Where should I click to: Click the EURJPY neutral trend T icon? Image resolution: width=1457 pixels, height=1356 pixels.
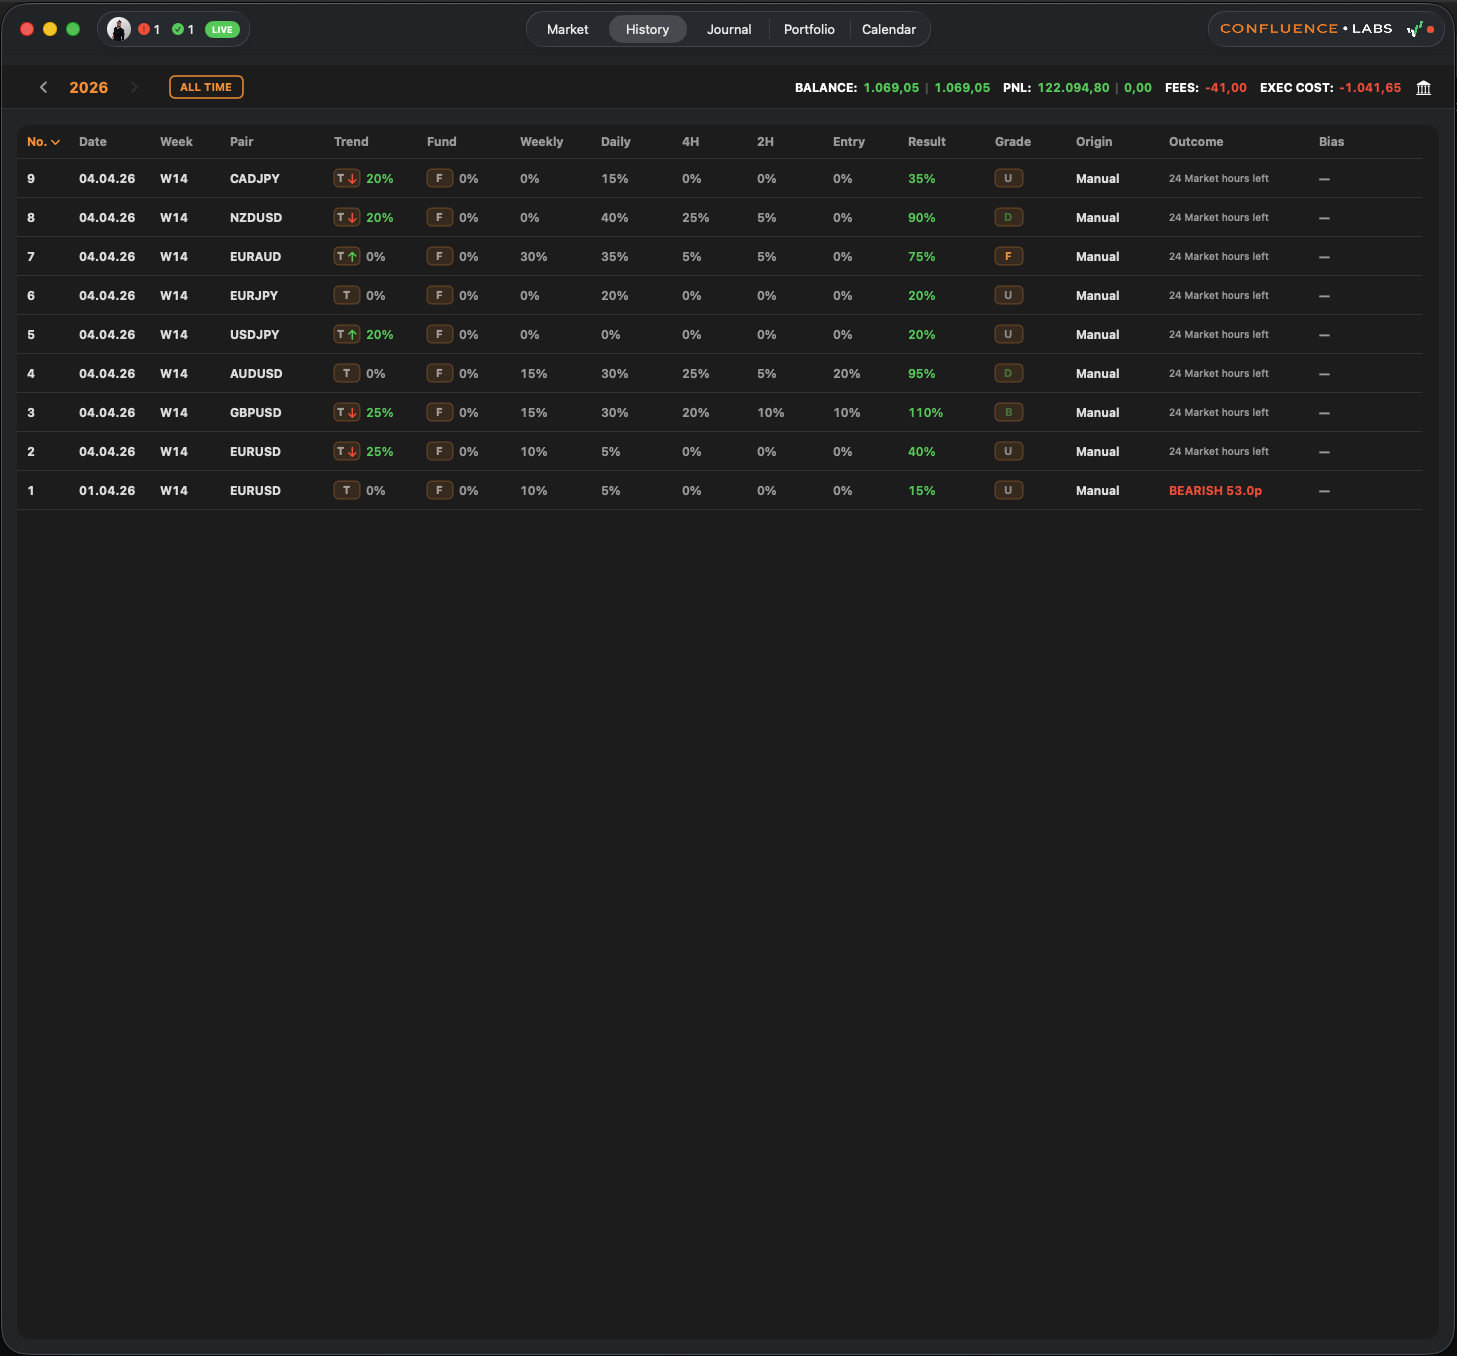[347, 295]
